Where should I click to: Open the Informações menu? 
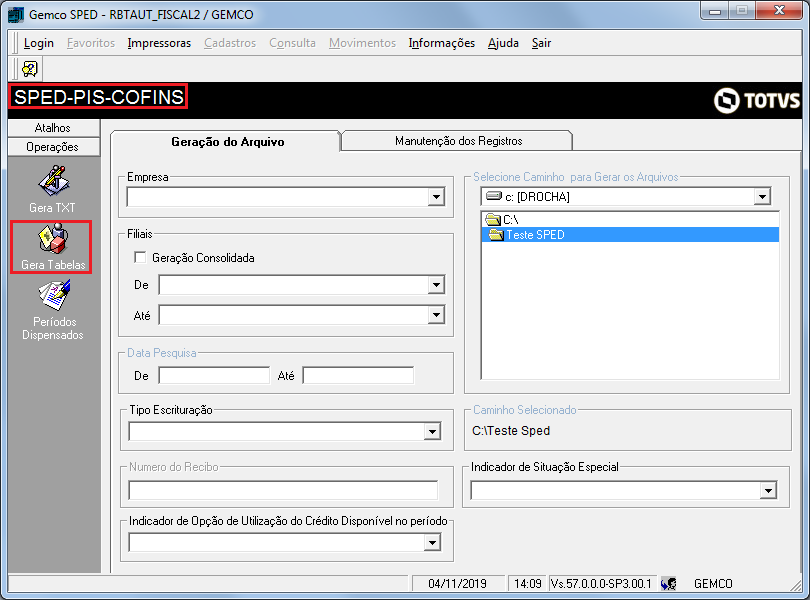[442, 43]
